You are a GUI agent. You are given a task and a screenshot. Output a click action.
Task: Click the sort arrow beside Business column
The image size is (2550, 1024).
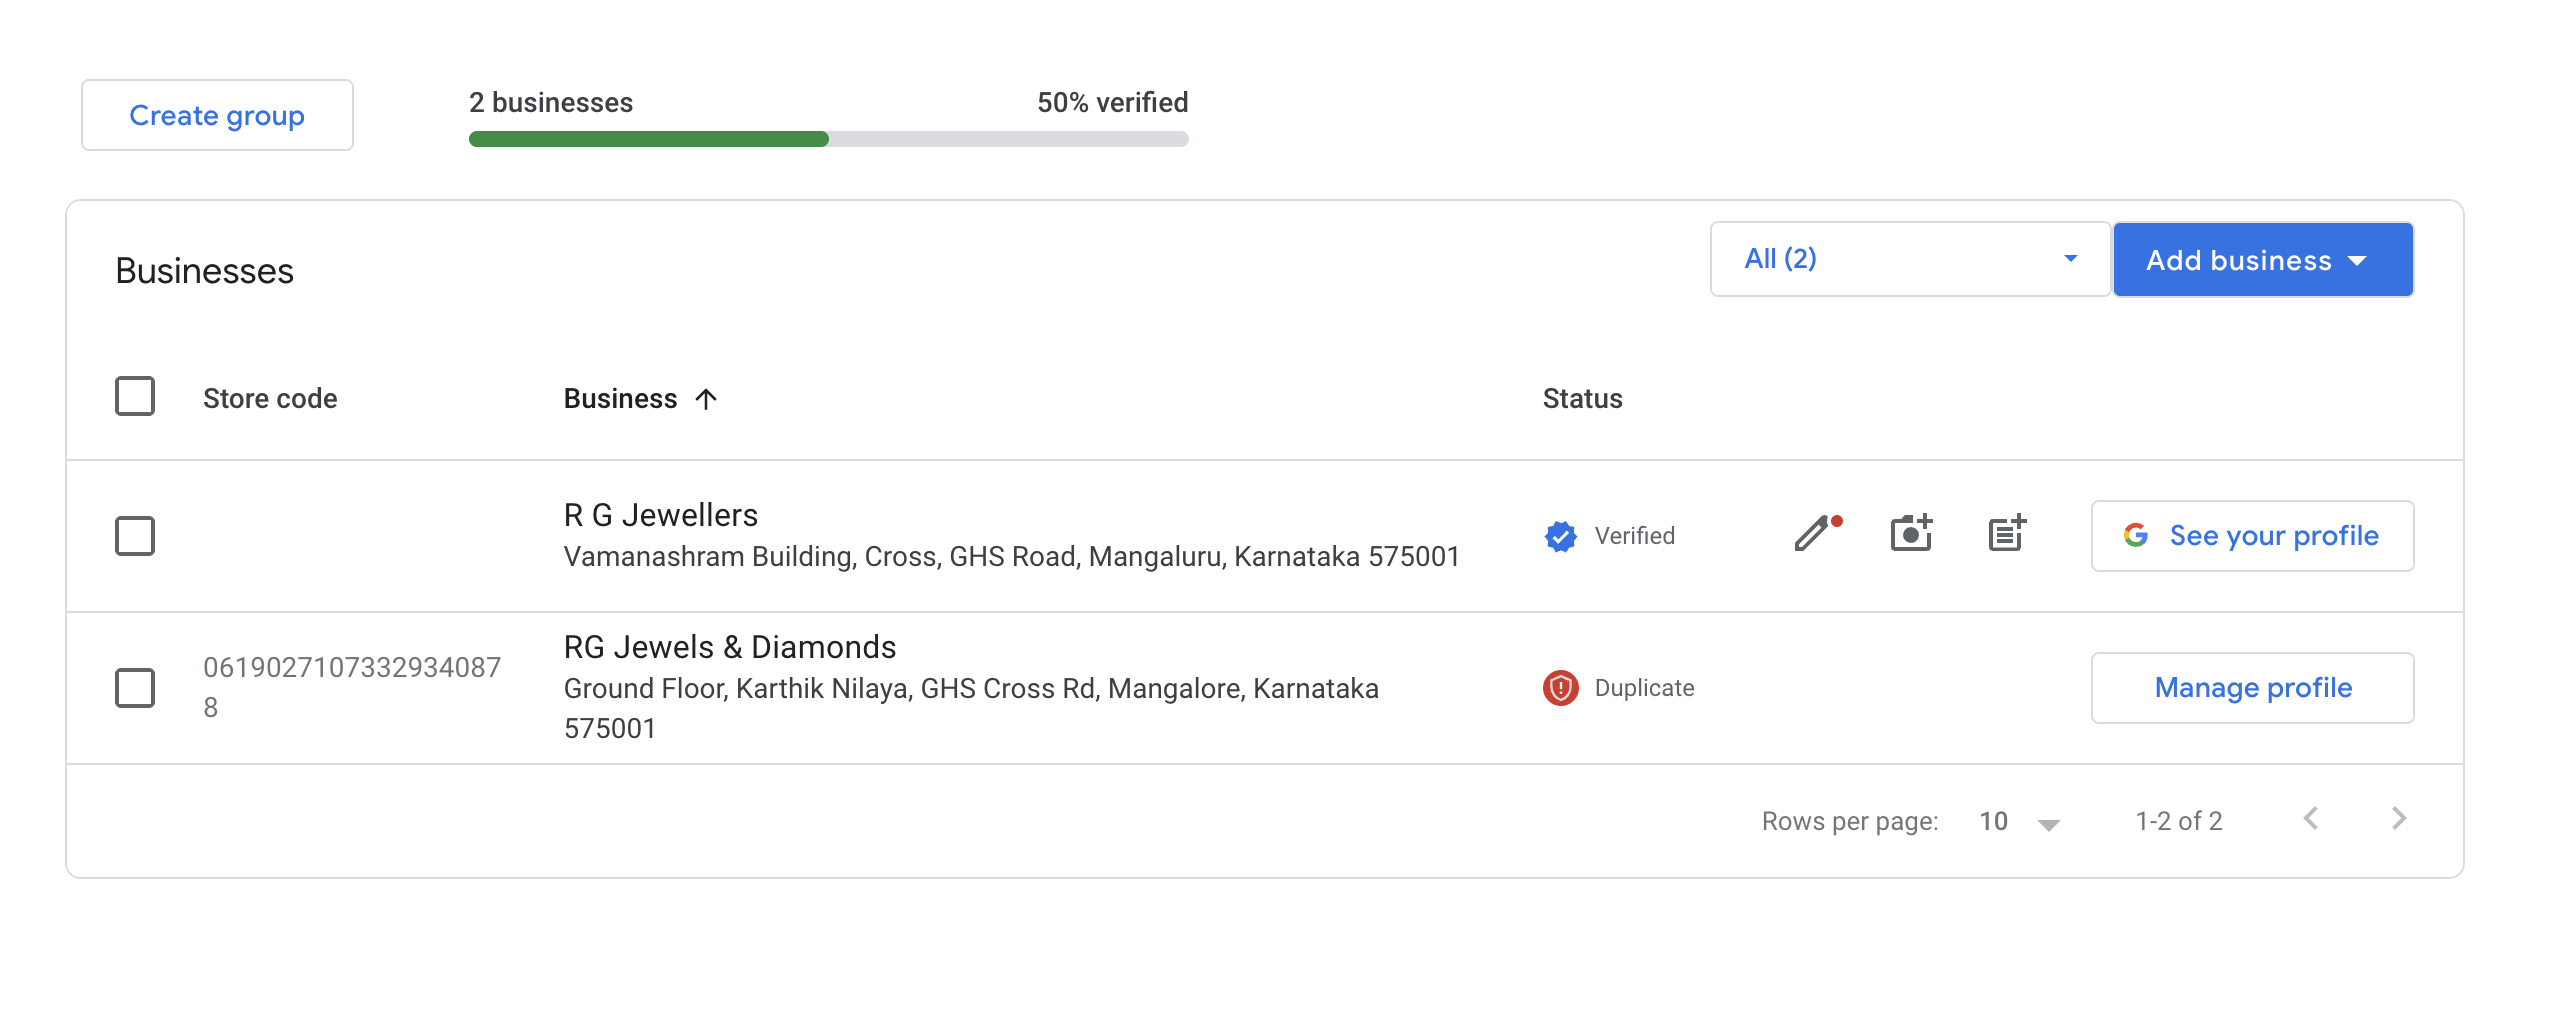pos(706,399)
